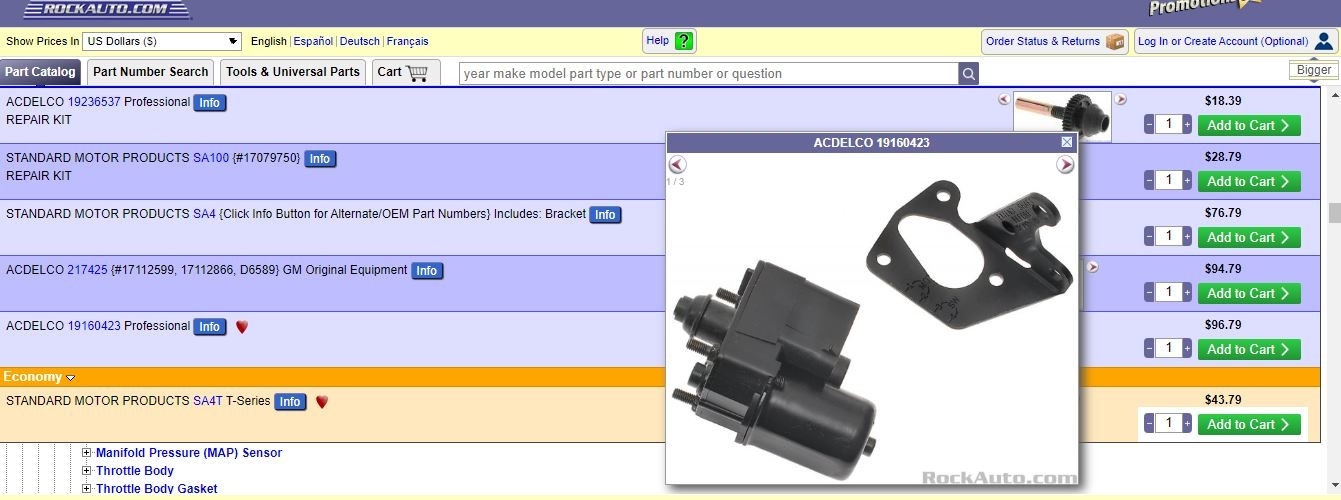
Task: Add $43.79 SA4T to cart
Action: (x=1249, y=424)
